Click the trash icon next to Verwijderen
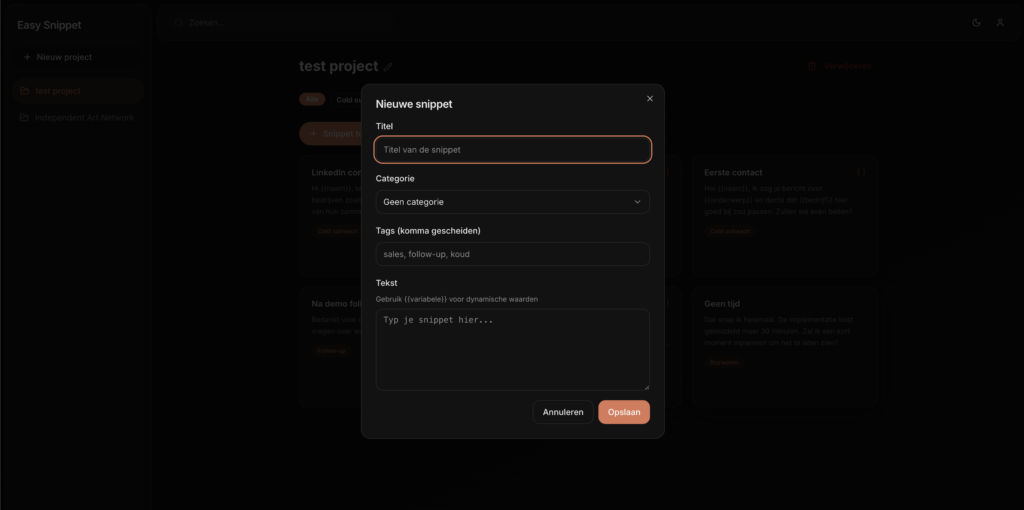Image resolution: width=1024 pixels, height=510 pixels. [812, 67]
